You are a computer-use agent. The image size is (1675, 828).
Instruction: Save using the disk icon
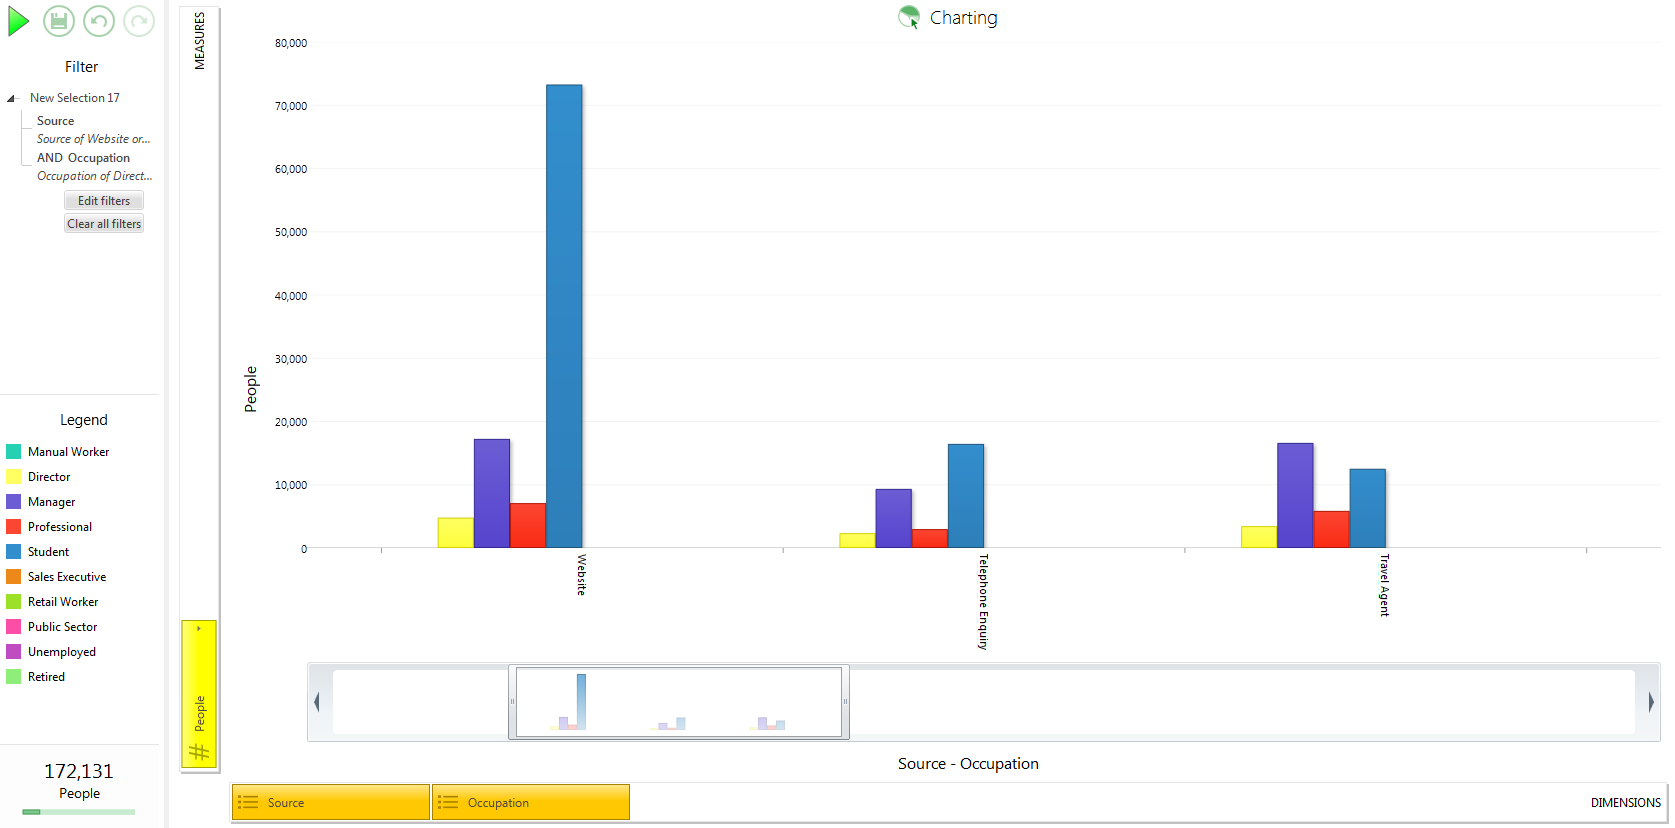pos(59,21)
